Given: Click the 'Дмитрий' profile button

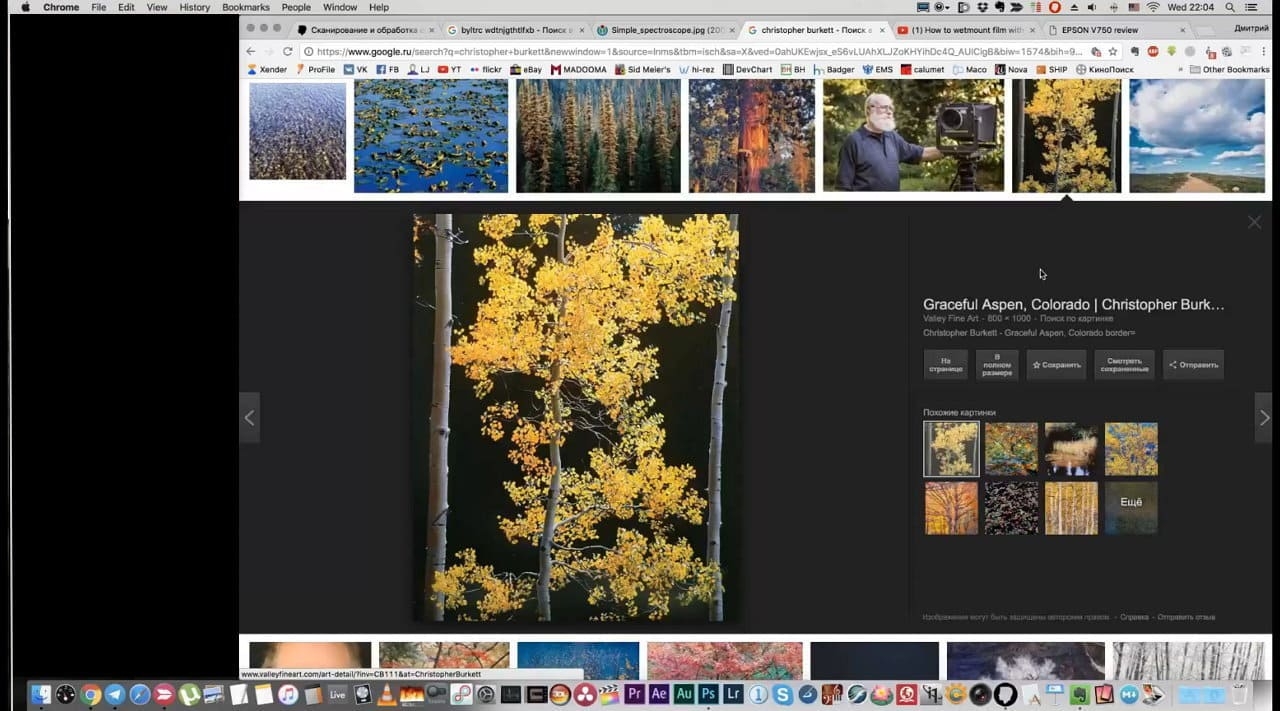Looking at the screenshot, I should tap(1251, 29).
